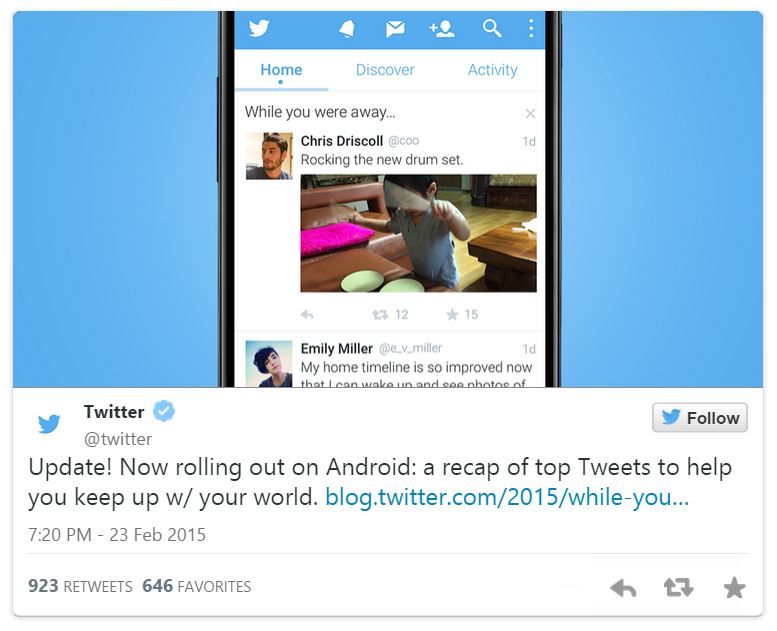Select the Home tab
Screen dimensions: 777x631
281,70
